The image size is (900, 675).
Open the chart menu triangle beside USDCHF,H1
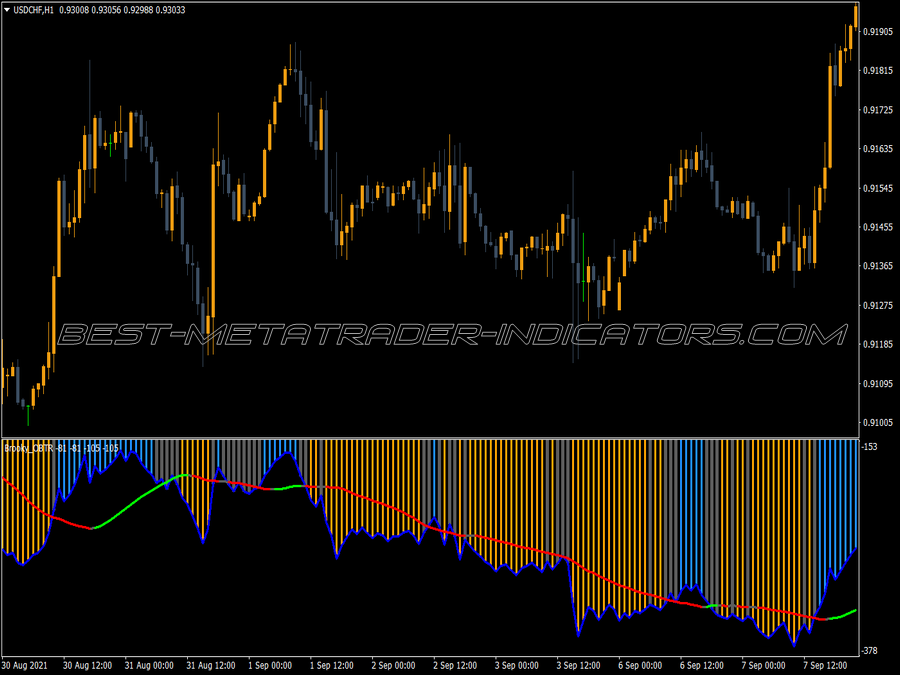click(x=7, y=10)
